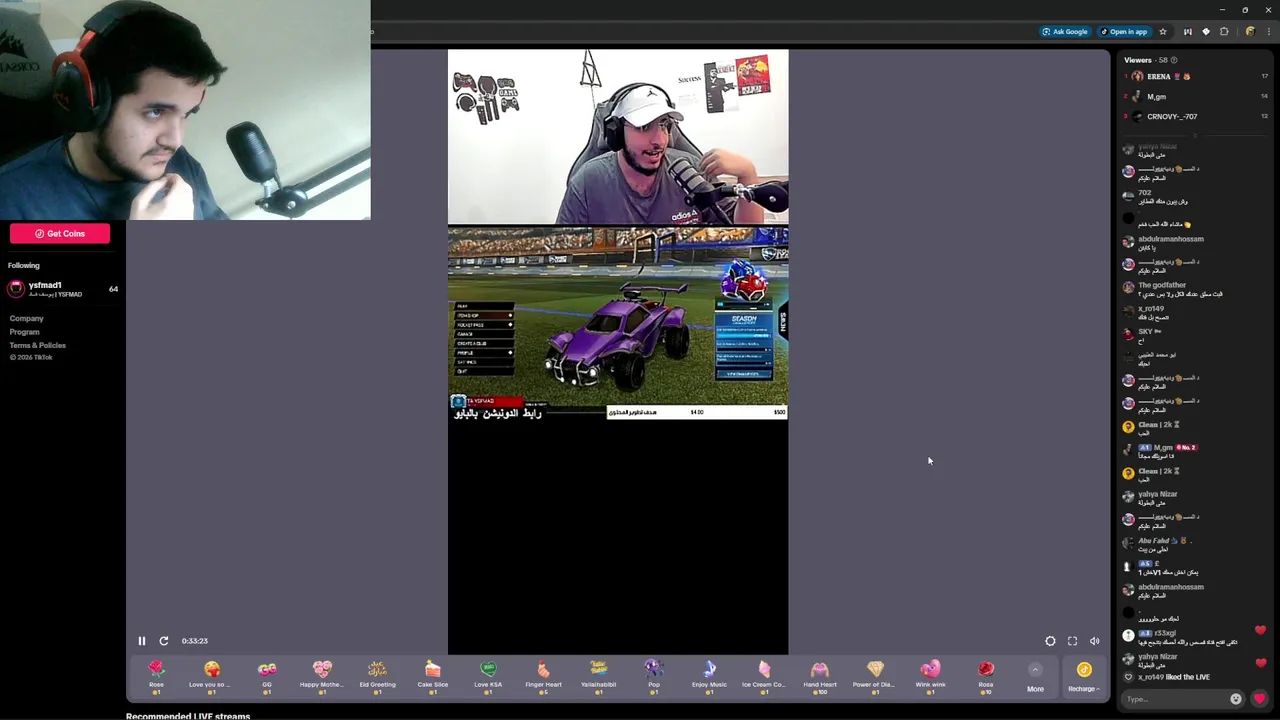Click commenter abdulramanhossam near chat top

pyautogui.click(x=1171, y=239)
